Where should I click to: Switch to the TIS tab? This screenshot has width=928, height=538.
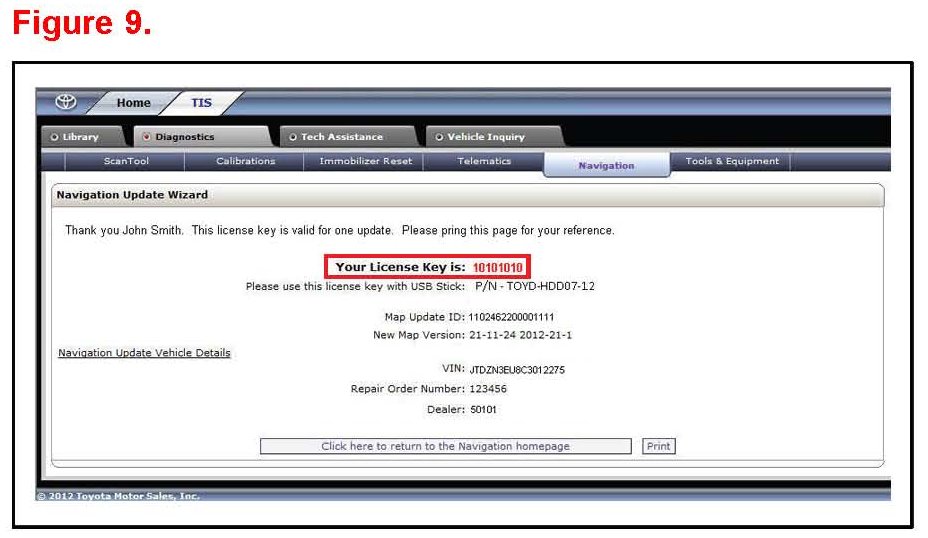pyautogui.click(x=201, y=103)
